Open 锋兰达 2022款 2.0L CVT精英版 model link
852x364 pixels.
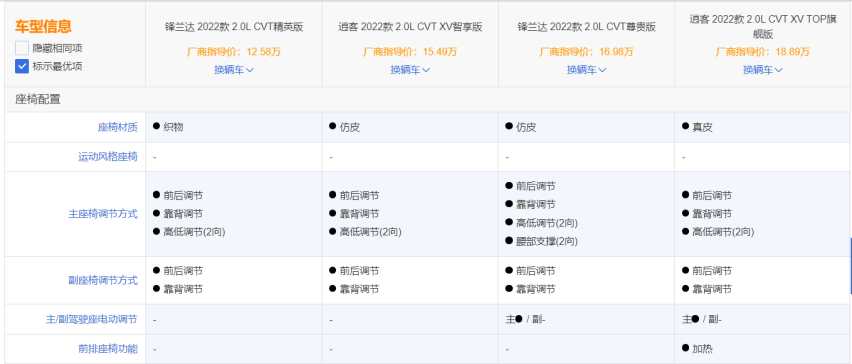coord(234,27)
